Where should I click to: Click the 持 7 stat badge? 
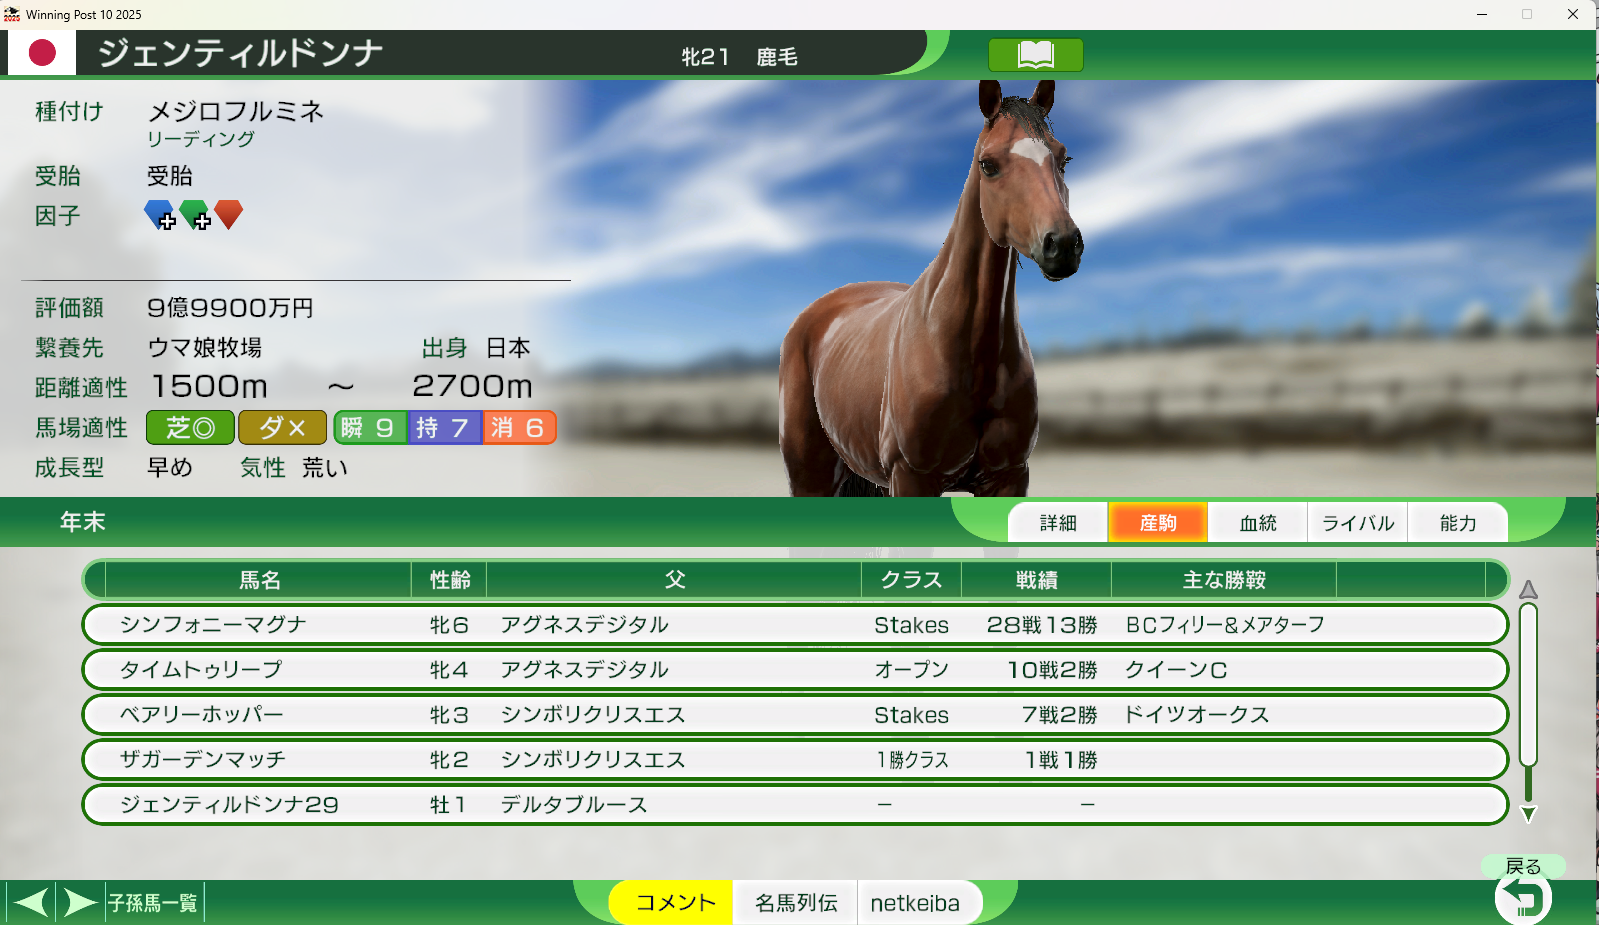(445, 428)
